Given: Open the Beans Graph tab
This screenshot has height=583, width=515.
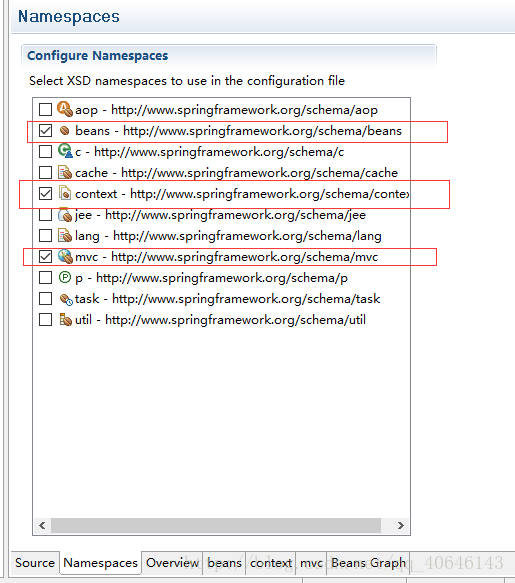Looking at the screenshot, I should (x=368, y=563).
